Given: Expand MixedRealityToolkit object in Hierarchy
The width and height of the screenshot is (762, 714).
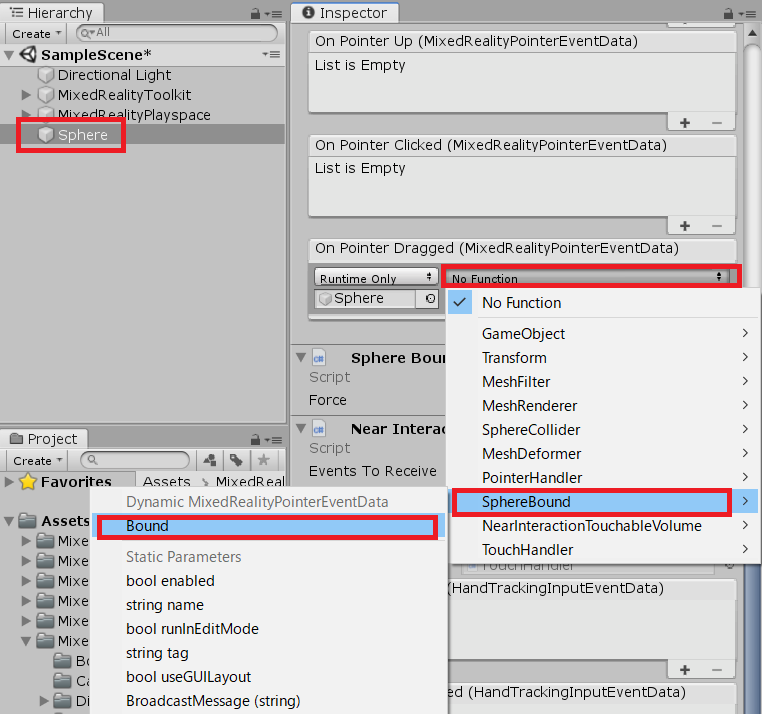Looking at the screenshot, I should coord(26,95).
